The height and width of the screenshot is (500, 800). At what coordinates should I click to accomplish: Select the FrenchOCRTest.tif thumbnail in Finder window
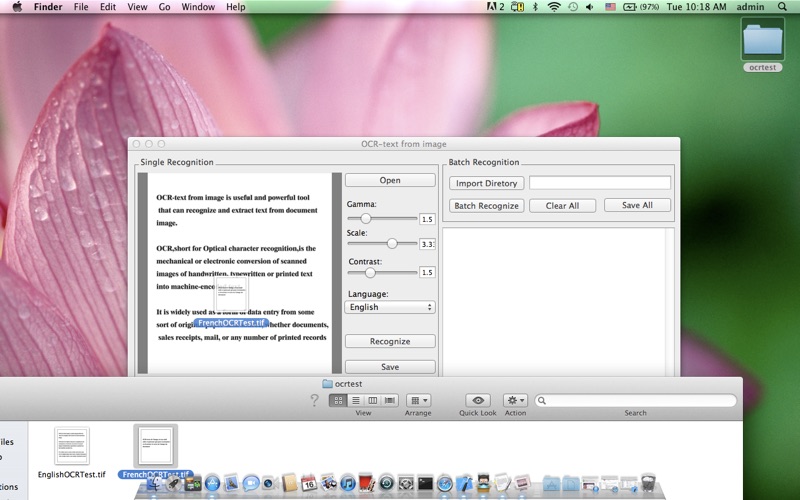156,446
